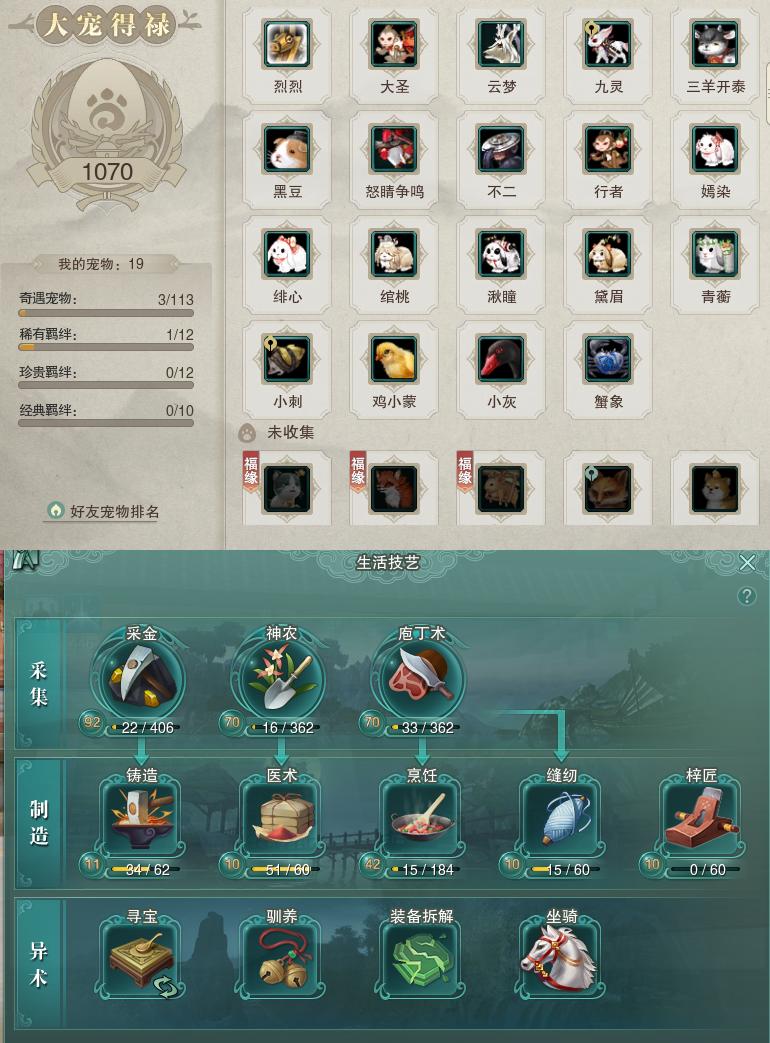Select the 烹饪 cooking skill icon

[422, 818]
